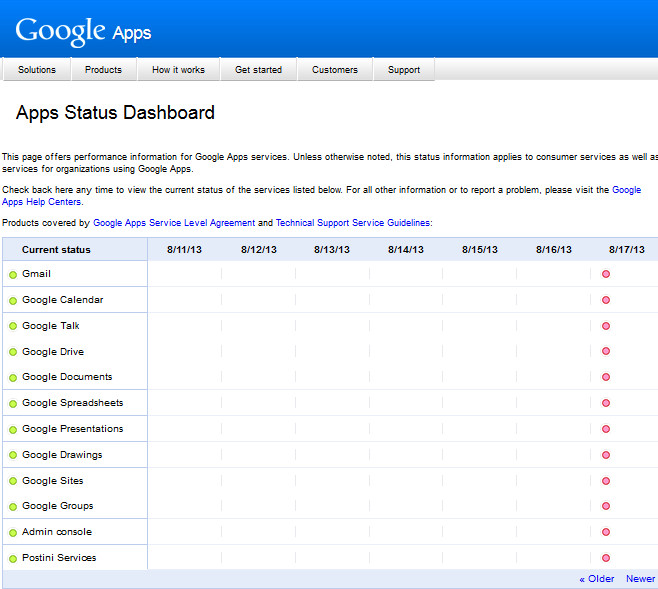
Task: Click the Google Groups service name
Action: pos(57,506)
